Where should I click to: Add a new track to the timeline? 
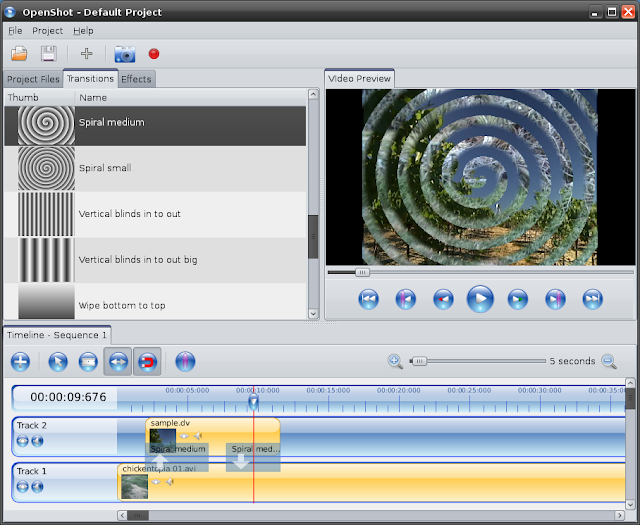tap(20, 362)
